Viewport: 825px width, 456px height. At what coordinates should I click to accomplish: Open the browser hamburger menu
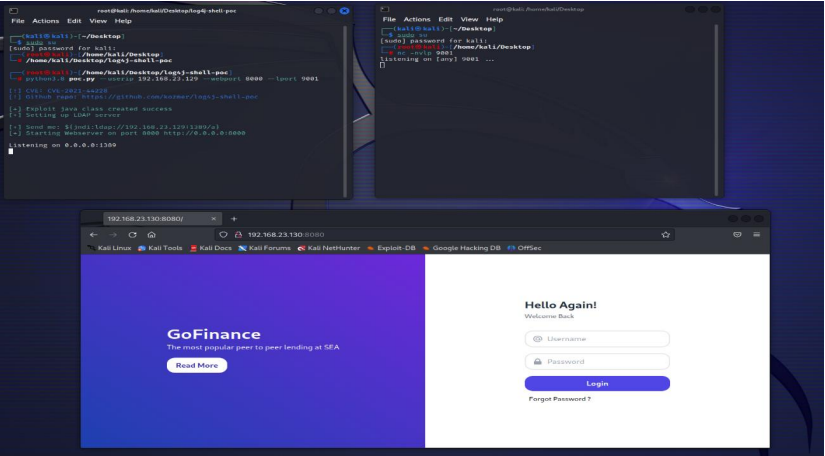[x=757, y=235]
